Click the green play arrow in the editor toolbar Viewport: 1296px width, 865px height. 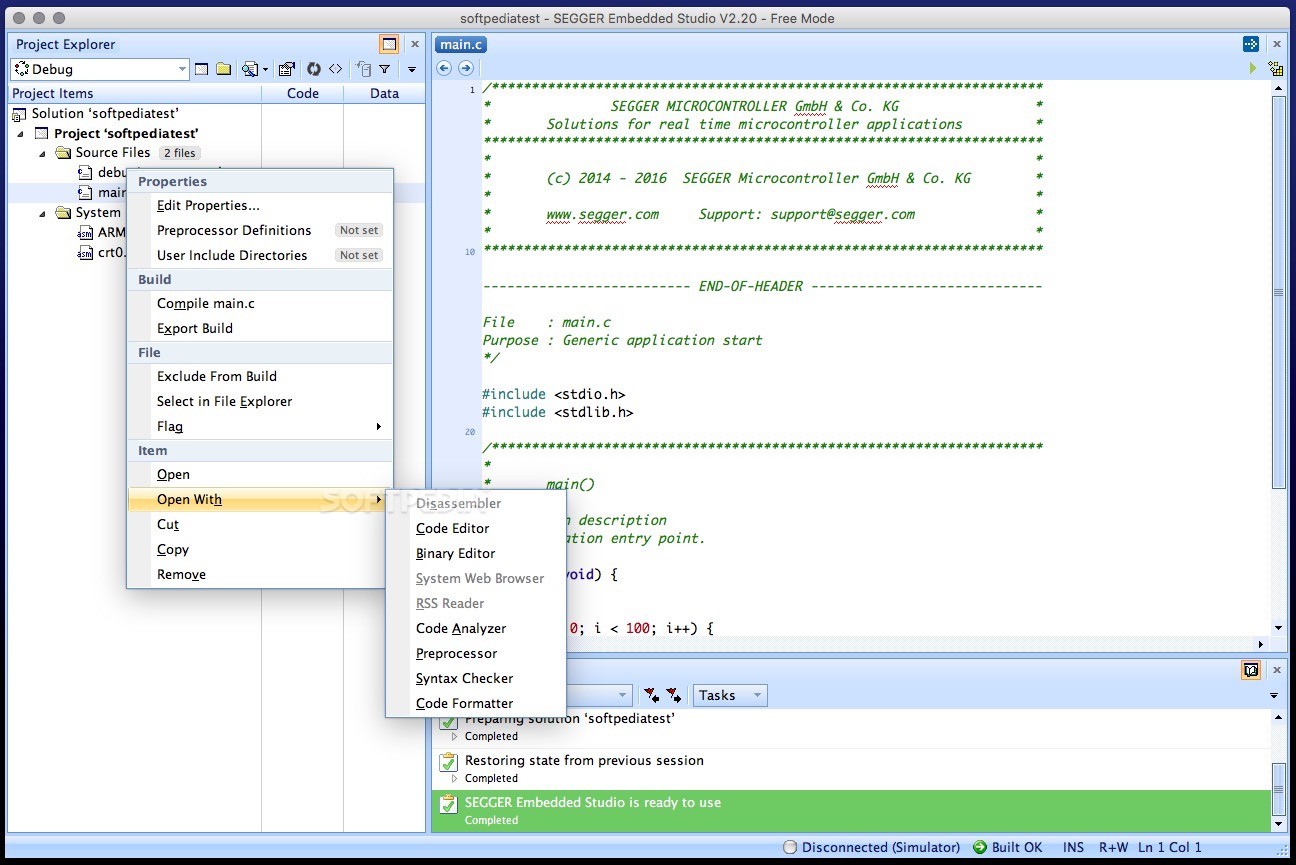point(1252,68)
